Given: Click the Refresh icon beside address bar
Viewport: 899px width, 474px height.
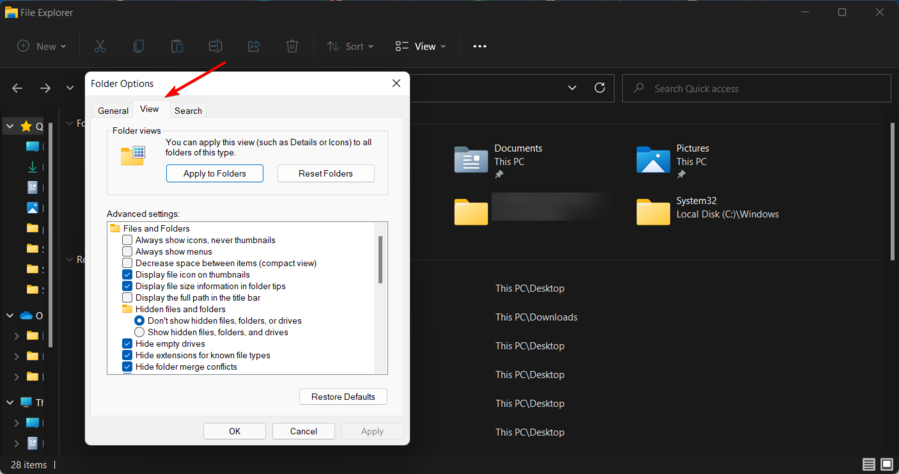Looking at the screenshot, I should click(x=599, y=88).
